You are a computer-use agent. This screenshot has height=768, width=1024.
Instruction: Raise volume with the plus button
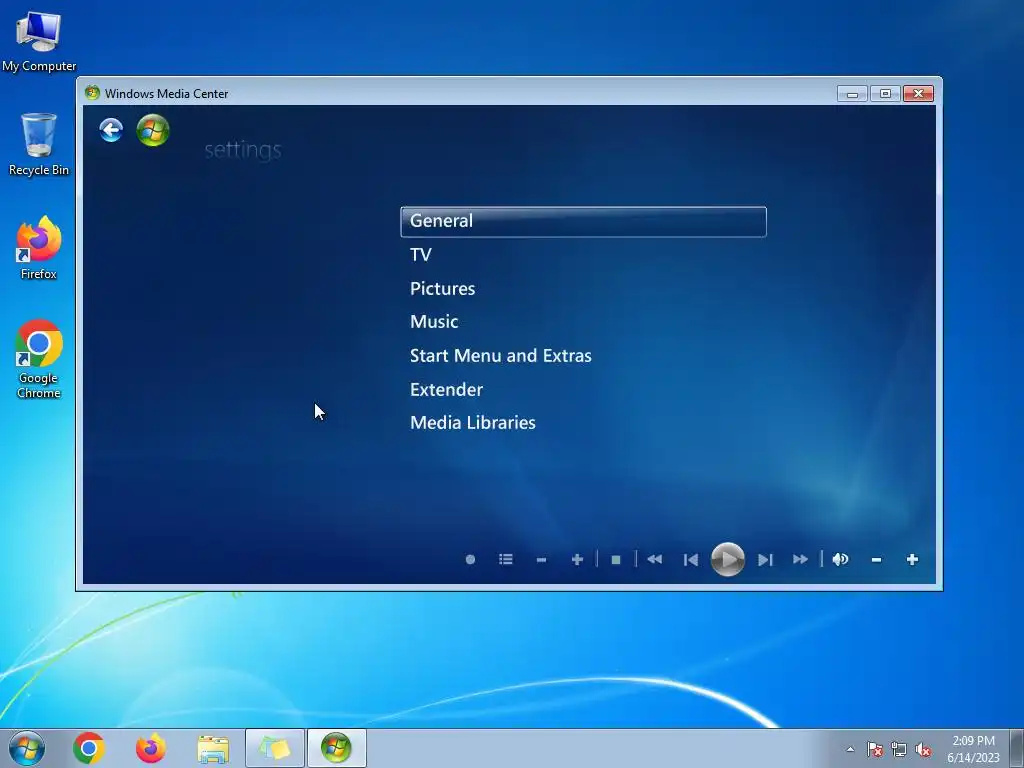point(912,560)
